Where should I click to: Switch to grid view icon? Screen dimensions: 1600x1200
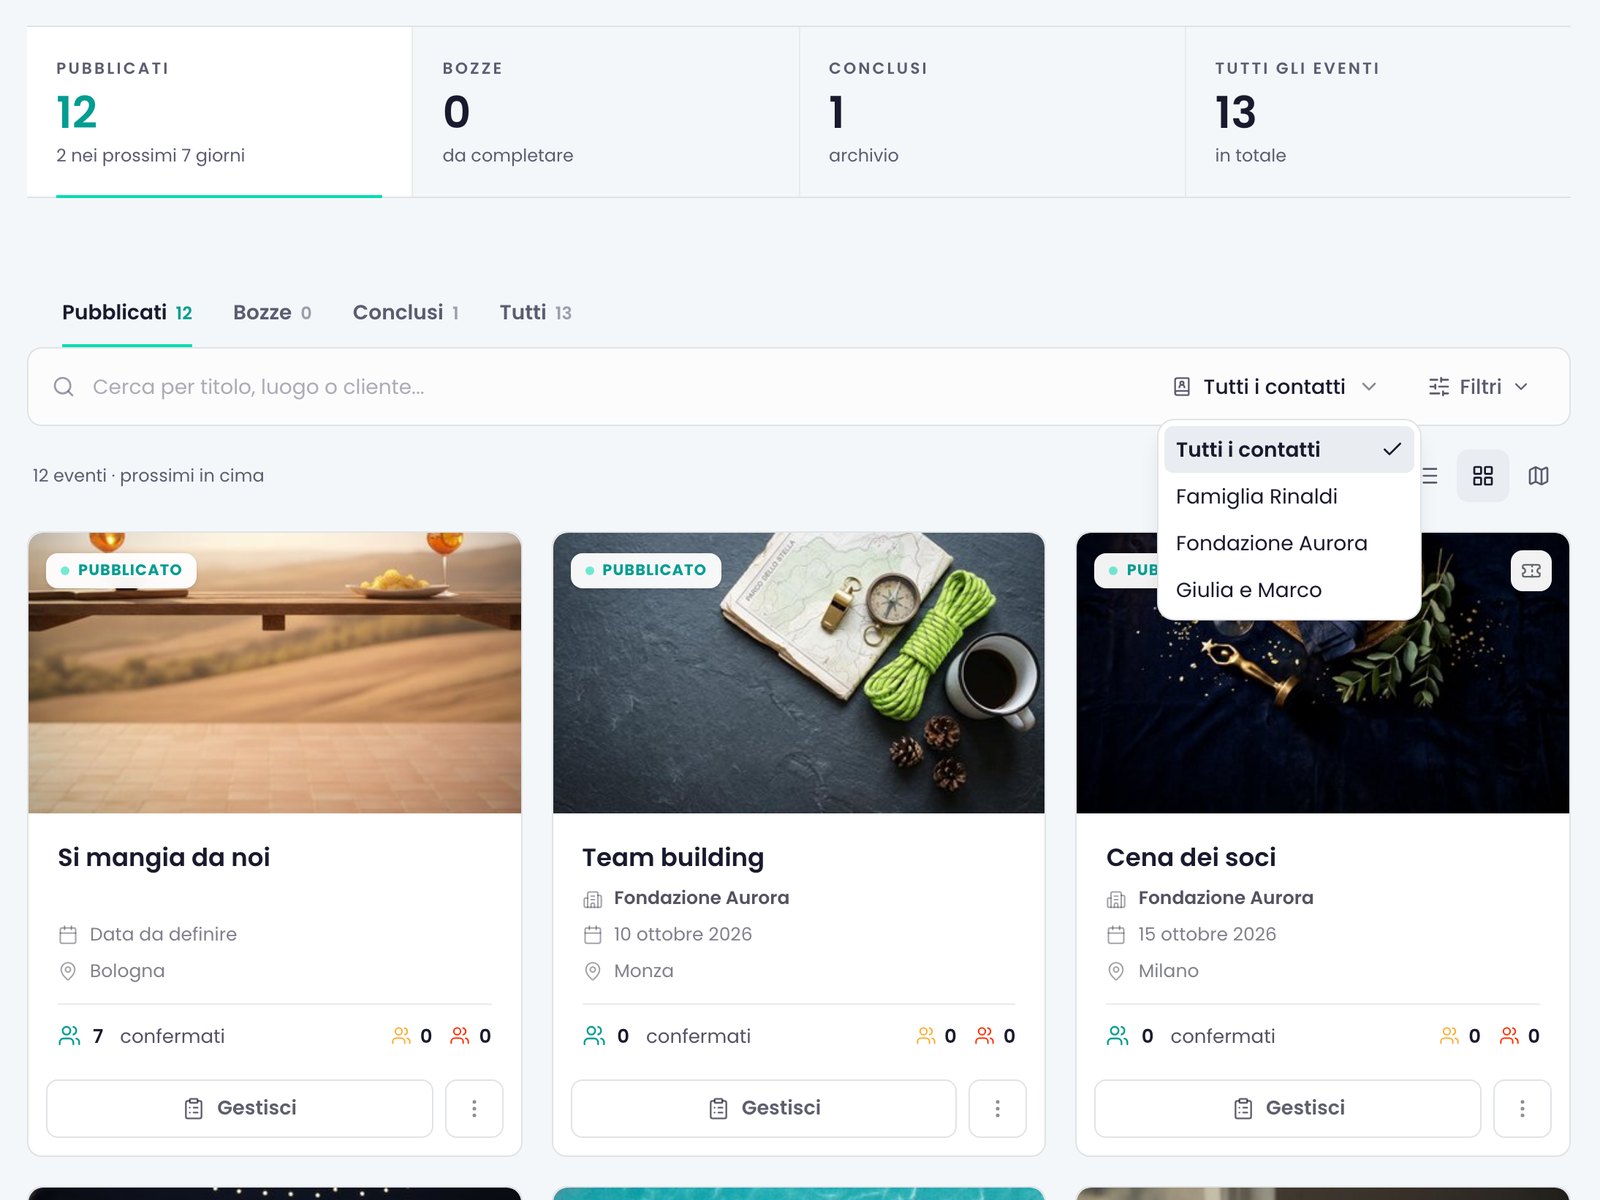pos(1483,476)
